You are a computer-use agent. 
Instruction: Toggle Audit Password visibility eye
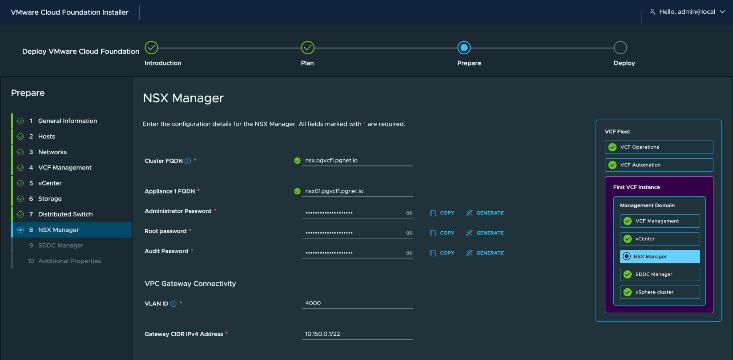click(x=409, y=253)
